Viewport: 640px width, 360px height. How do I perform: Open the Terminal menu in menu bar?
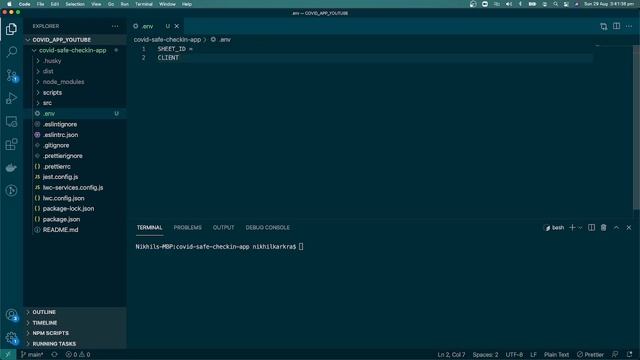[144, 4]
